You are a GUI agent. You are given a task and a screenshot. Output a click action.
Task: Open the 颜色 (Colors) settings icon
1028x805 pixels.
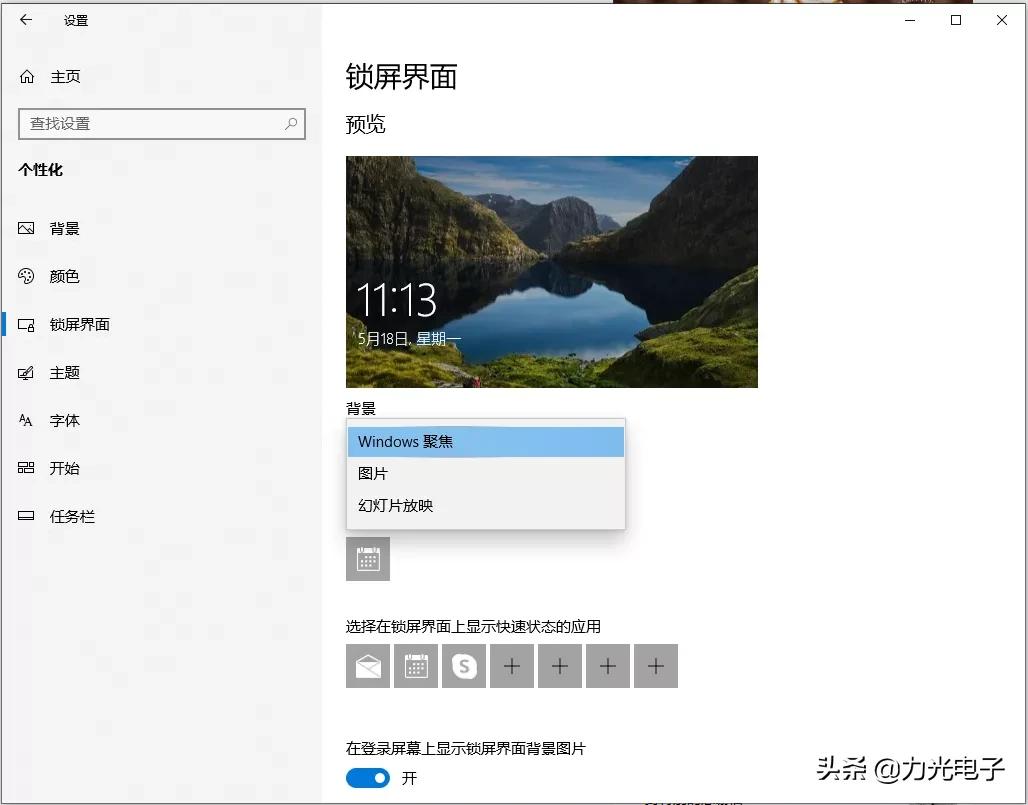25,276
